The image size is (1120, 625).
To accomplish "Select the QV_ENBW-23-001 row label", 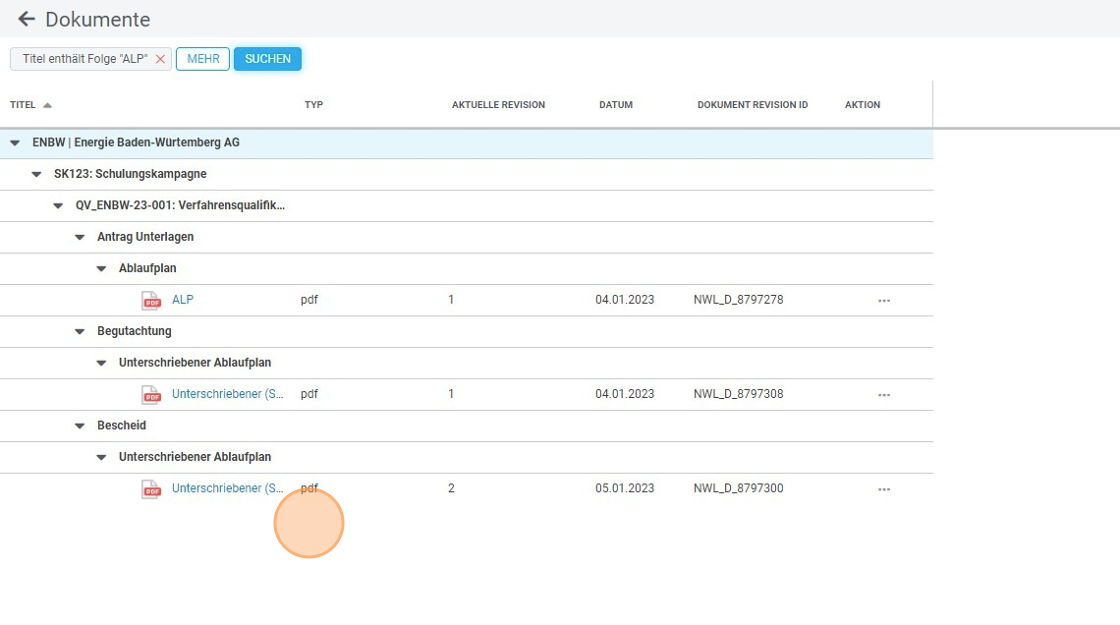I will click(x=180, y=206).
